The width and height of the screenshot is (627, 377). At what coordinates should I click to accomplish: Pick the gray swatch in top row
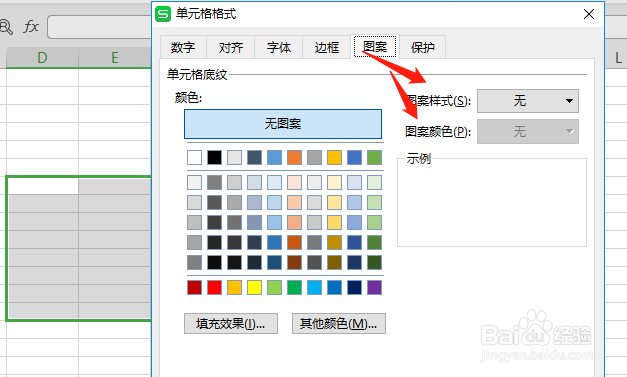pyautogui.click(x=314, y=158)
